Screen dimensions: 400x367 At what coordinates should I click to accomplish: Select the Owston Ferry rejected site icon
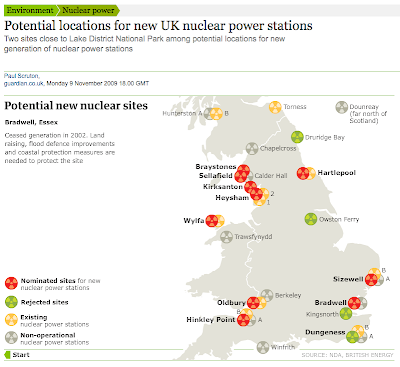coord(311,219)
